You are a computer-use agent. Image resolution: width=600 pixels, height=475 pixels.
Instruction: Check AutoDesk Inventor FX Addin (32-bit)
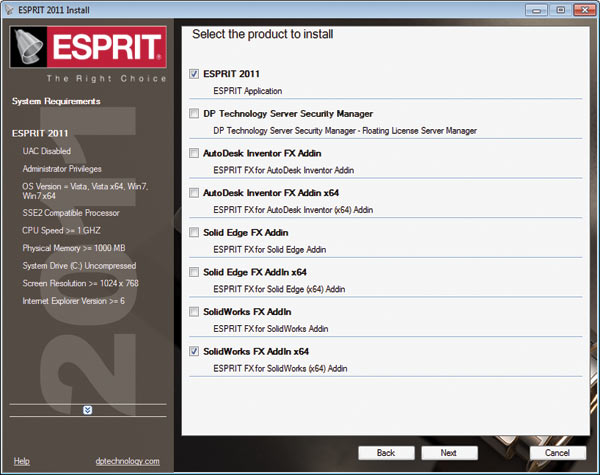click(194, 153)
